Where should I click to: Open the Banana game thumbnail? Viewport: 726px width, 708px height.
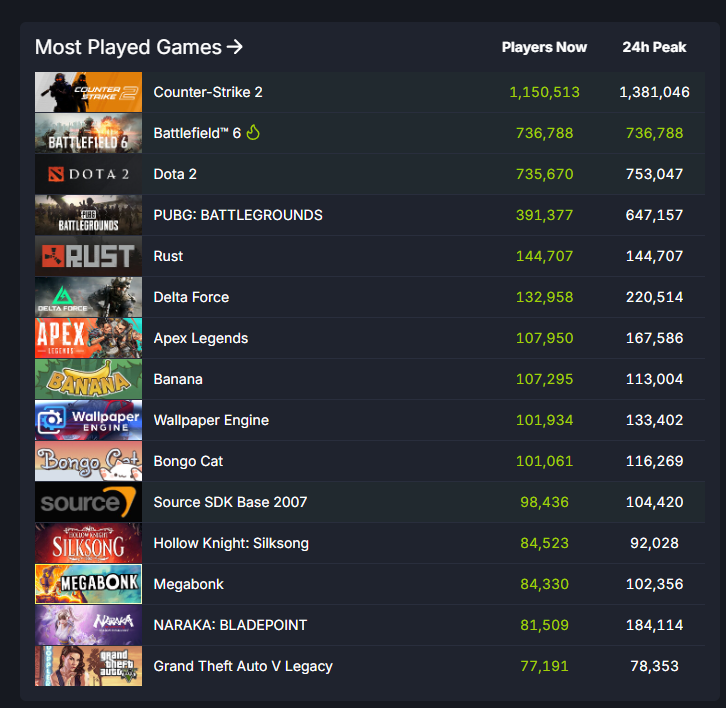pyautogui.click(x=88, y=379)
